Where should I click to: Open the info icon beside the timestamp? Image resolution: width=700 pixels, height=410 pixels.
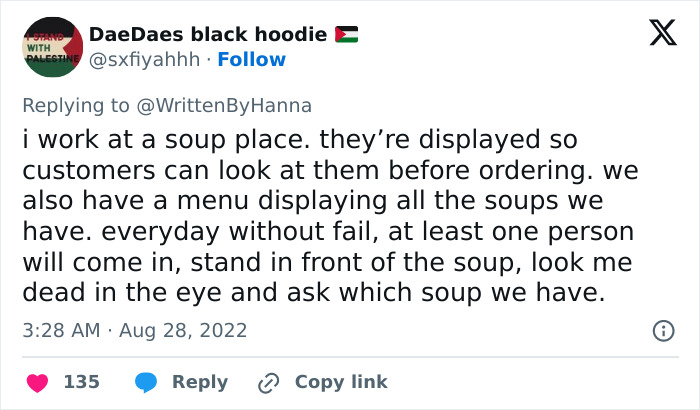pos(662,330)
